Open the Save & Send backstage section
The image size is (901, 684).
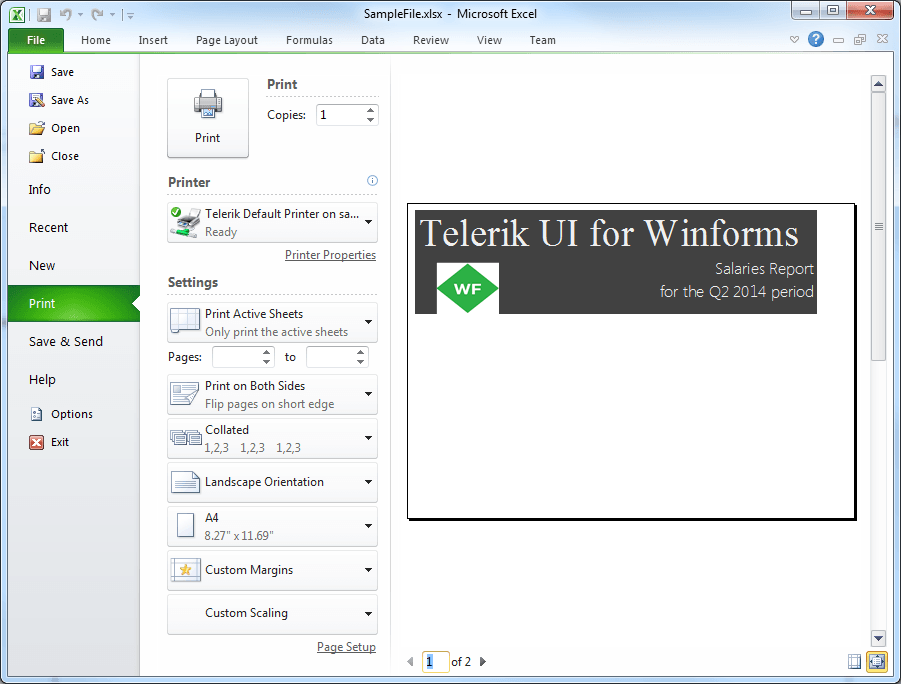[x=66, y=341]
